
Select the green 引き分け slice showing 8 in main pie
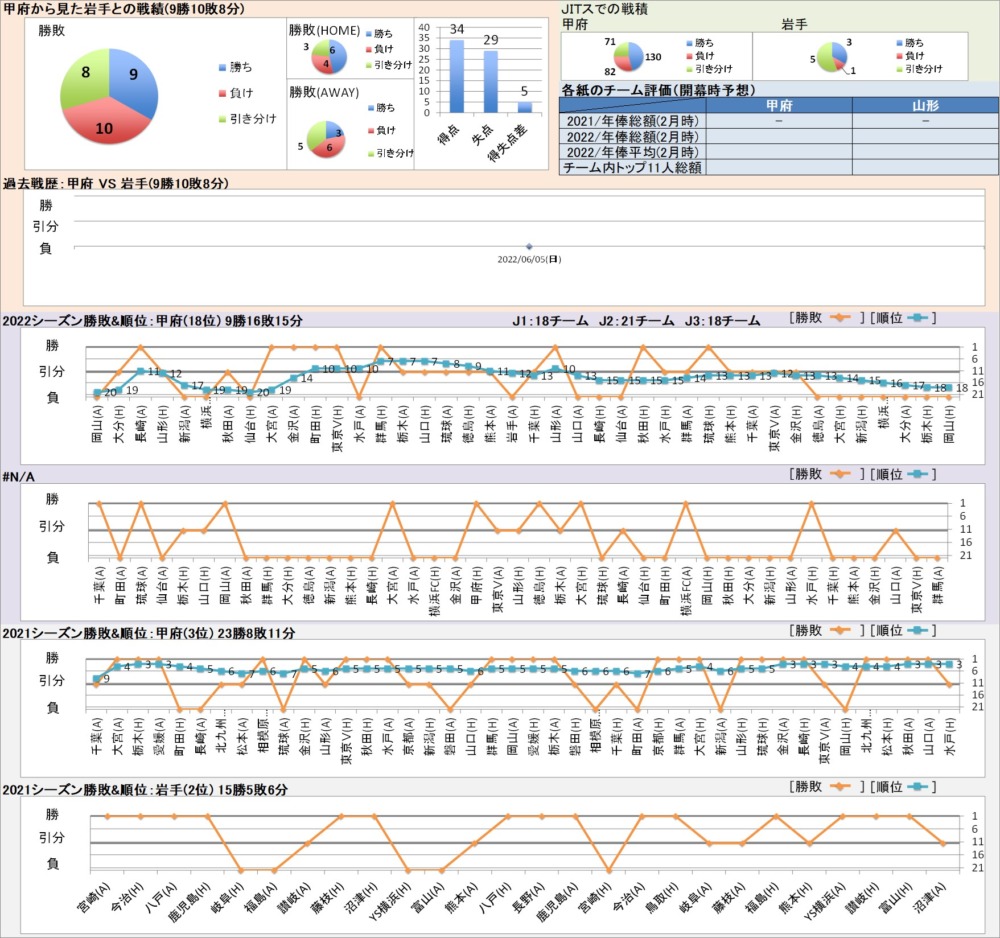[83, 80]
